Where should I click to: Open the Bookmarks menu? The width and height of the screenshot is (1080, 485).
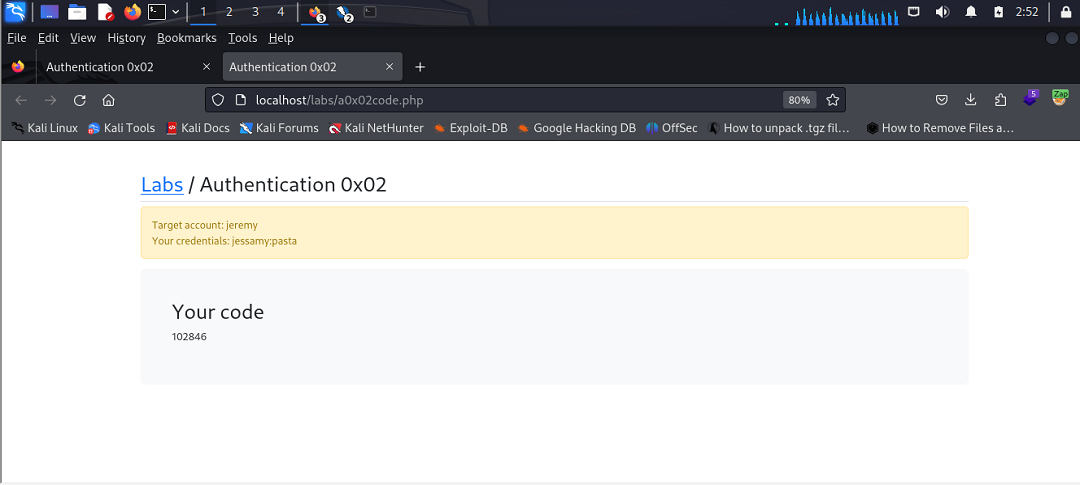187,38
